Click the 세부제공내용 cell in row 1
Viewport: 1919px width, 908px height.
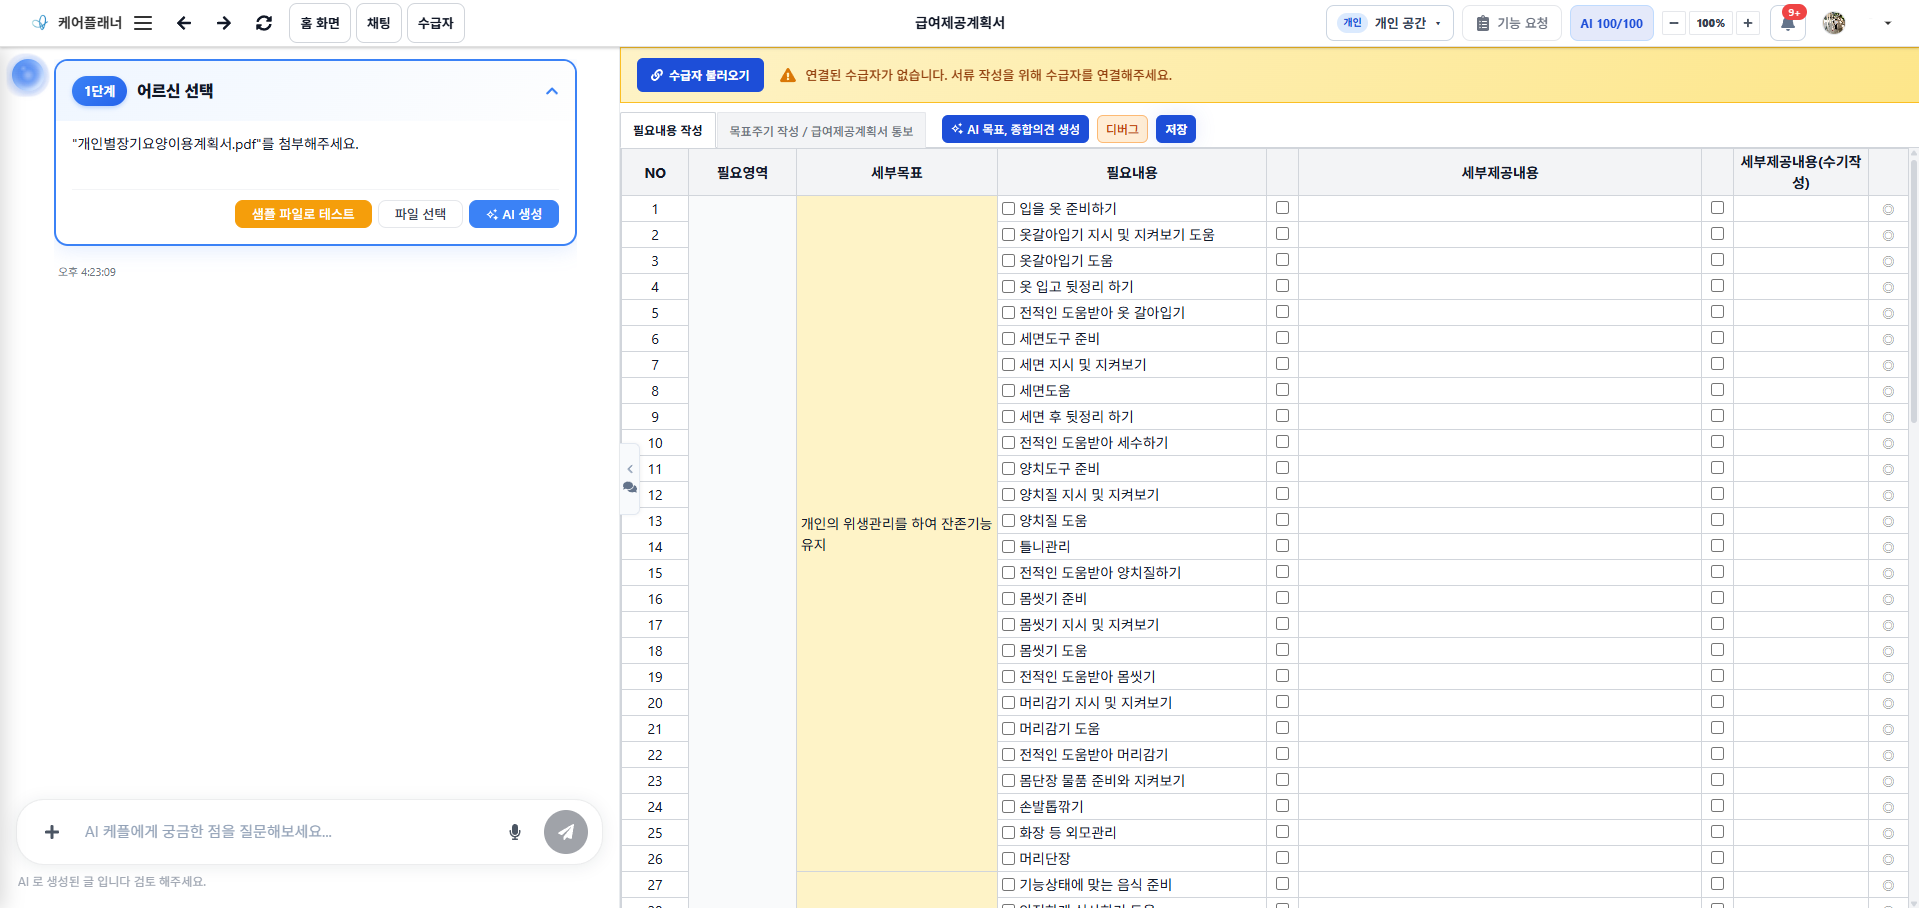click(x=1500, y=209)
